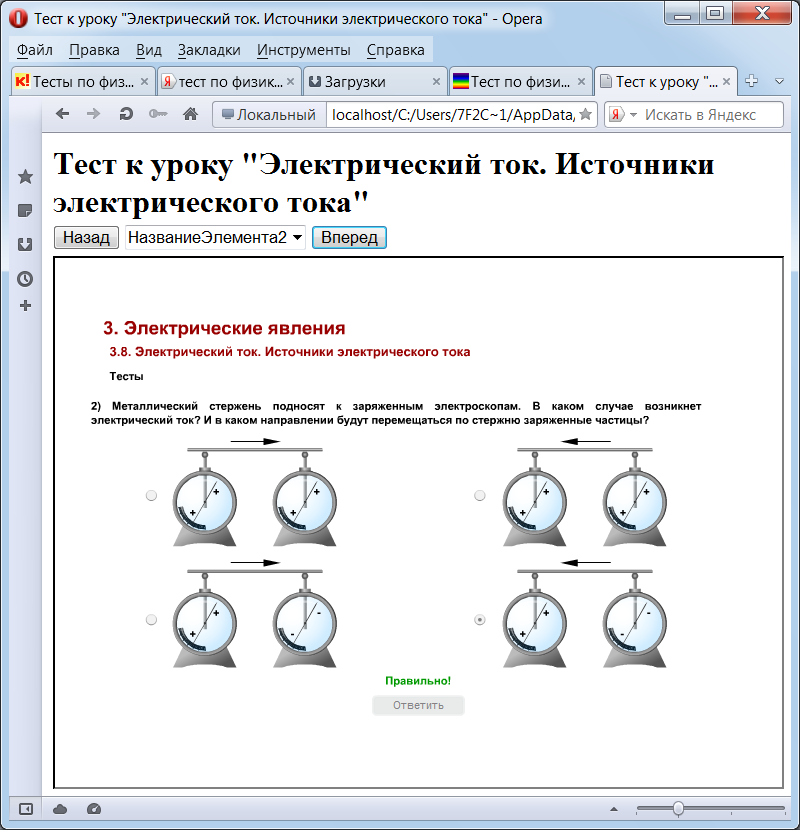Select bottom-left answer with right arrow
Image resolution: width=800 pixels, height=830 pixels.
[151, 619]
